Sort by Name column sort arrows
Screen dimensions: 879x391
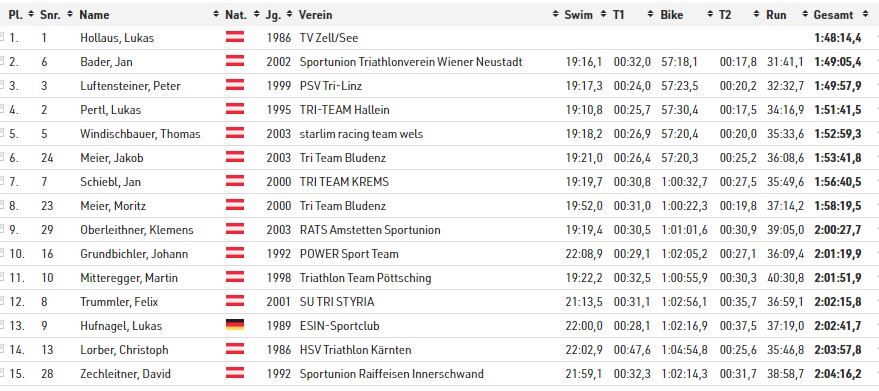tap(216, 15)
